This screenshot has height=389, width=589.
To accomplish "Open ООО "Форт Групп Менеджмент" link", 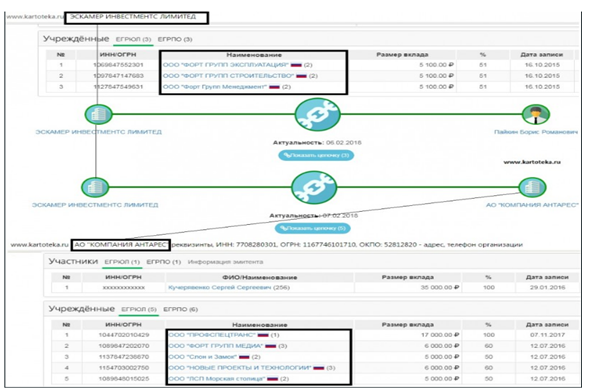I will (215, 87).
